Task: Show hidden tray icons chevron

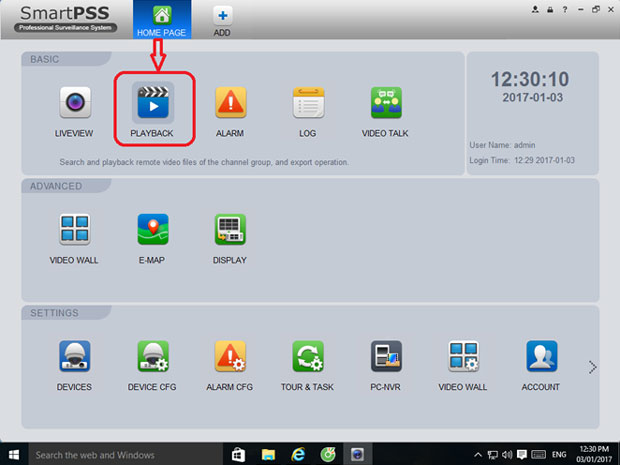Action: 478,454
